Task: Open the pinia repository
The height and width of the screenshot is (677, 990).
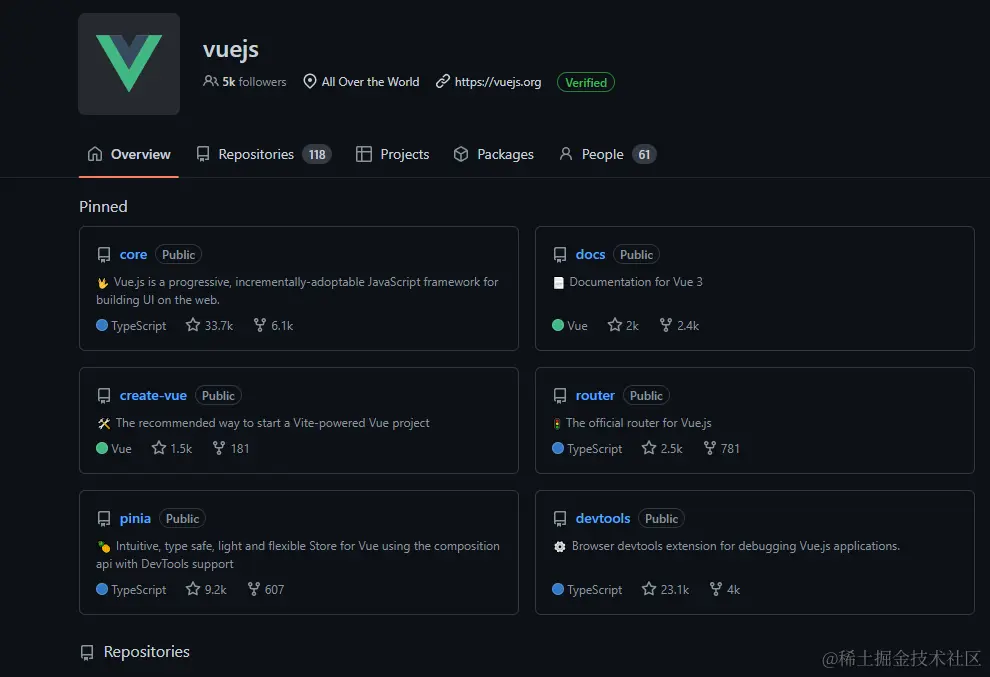Action: tap(135, 519)
